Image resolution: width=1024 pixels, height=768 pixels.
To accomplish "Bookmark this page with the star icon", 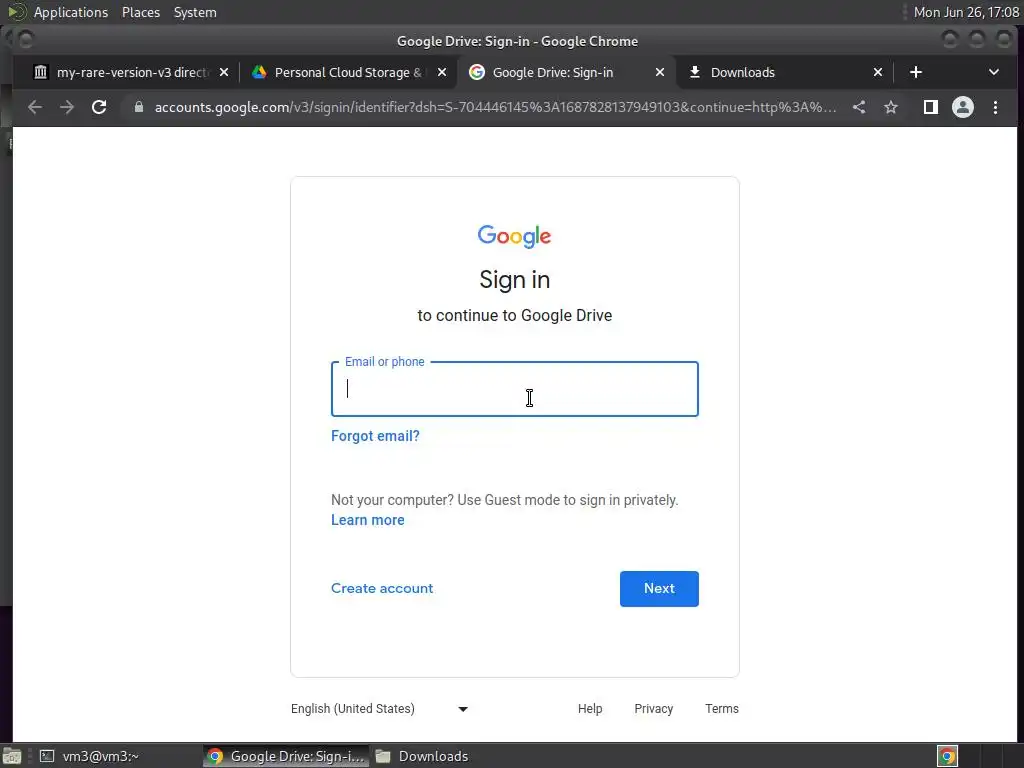I will (x=891, y=107).
